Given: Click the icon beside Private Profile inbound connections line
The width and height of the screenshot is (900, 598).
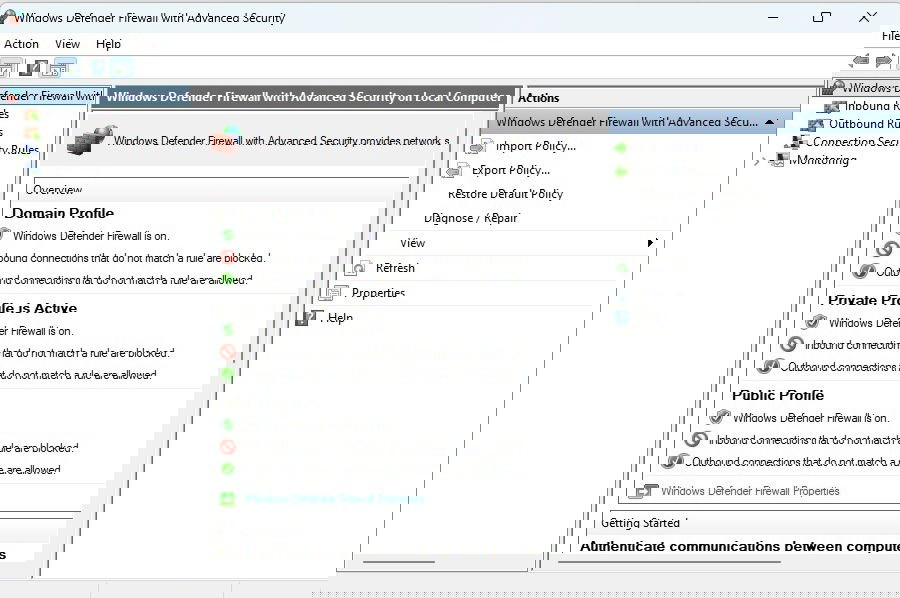Looking at the screenshot, I should coord(792,344).
